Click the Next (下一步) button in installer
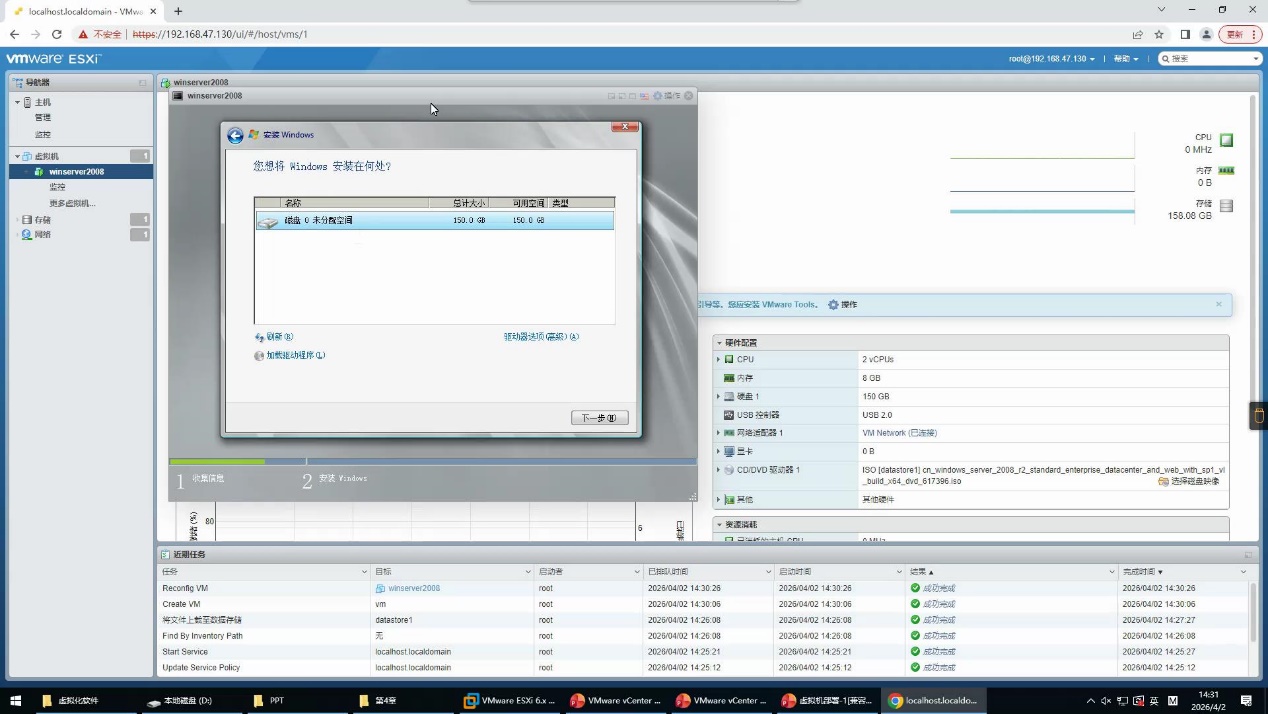1268x714 pixels. click(x=599, y=418)
